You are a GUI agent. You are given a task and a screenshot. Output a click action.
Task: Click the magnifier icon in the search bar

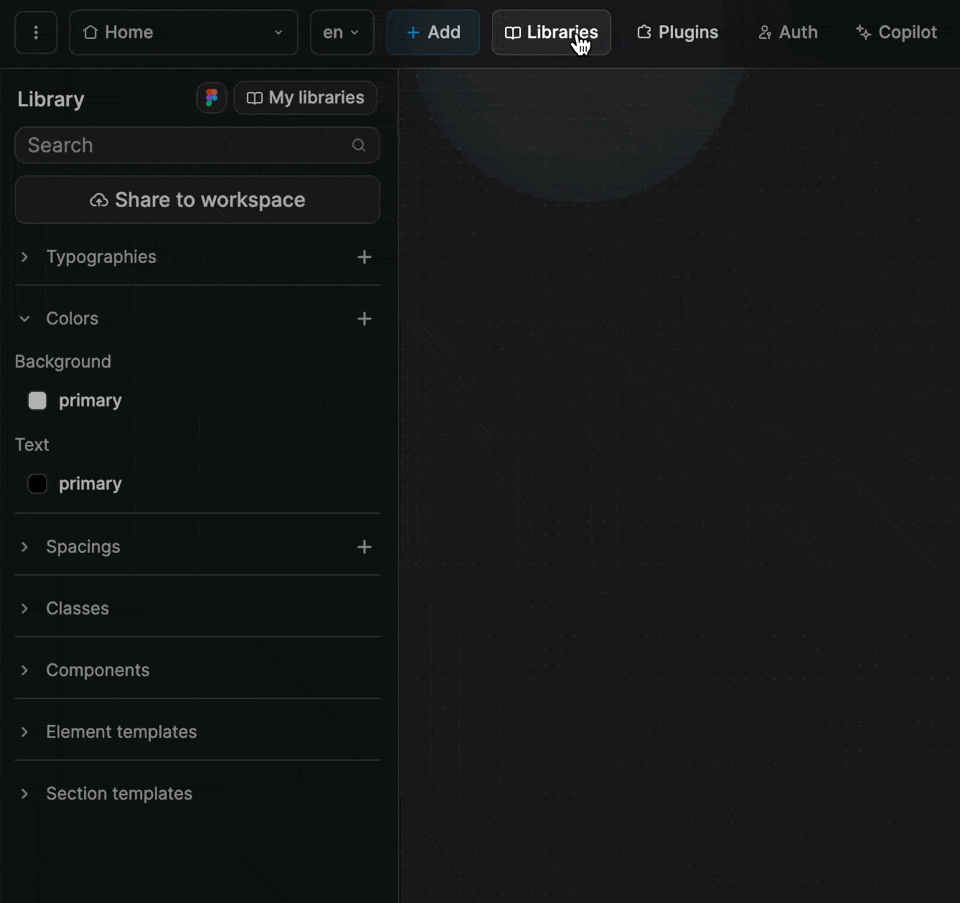[x=358, y=145]
